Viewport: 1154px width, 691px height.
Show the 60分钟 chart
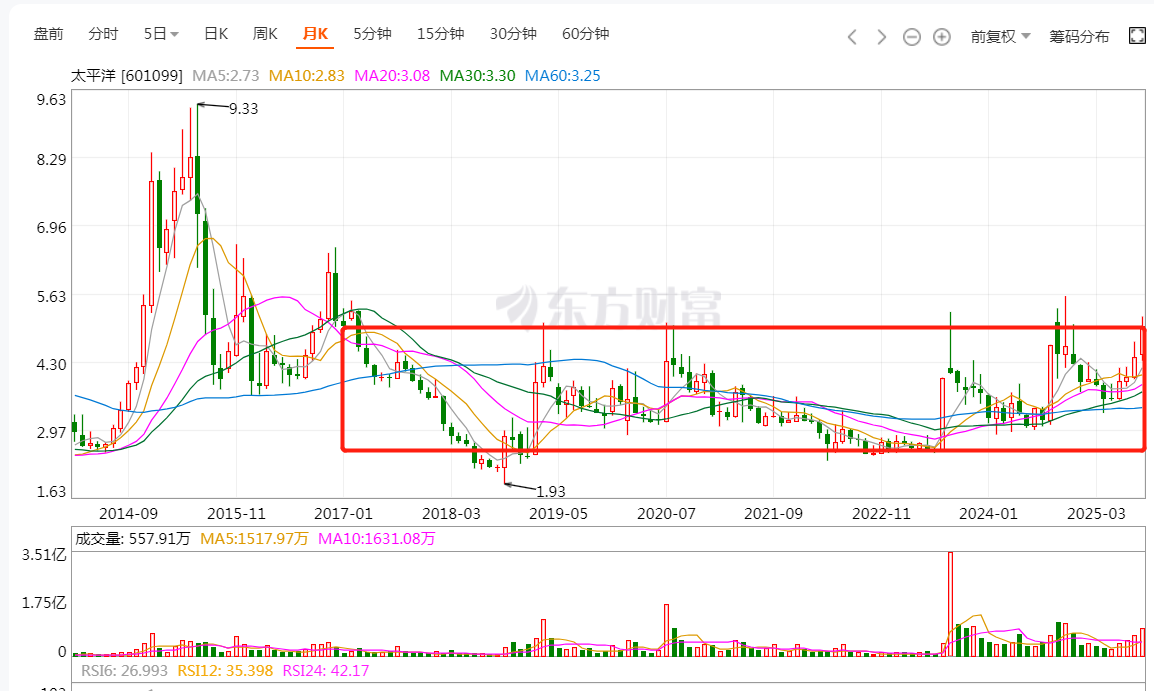coord(585,34)
